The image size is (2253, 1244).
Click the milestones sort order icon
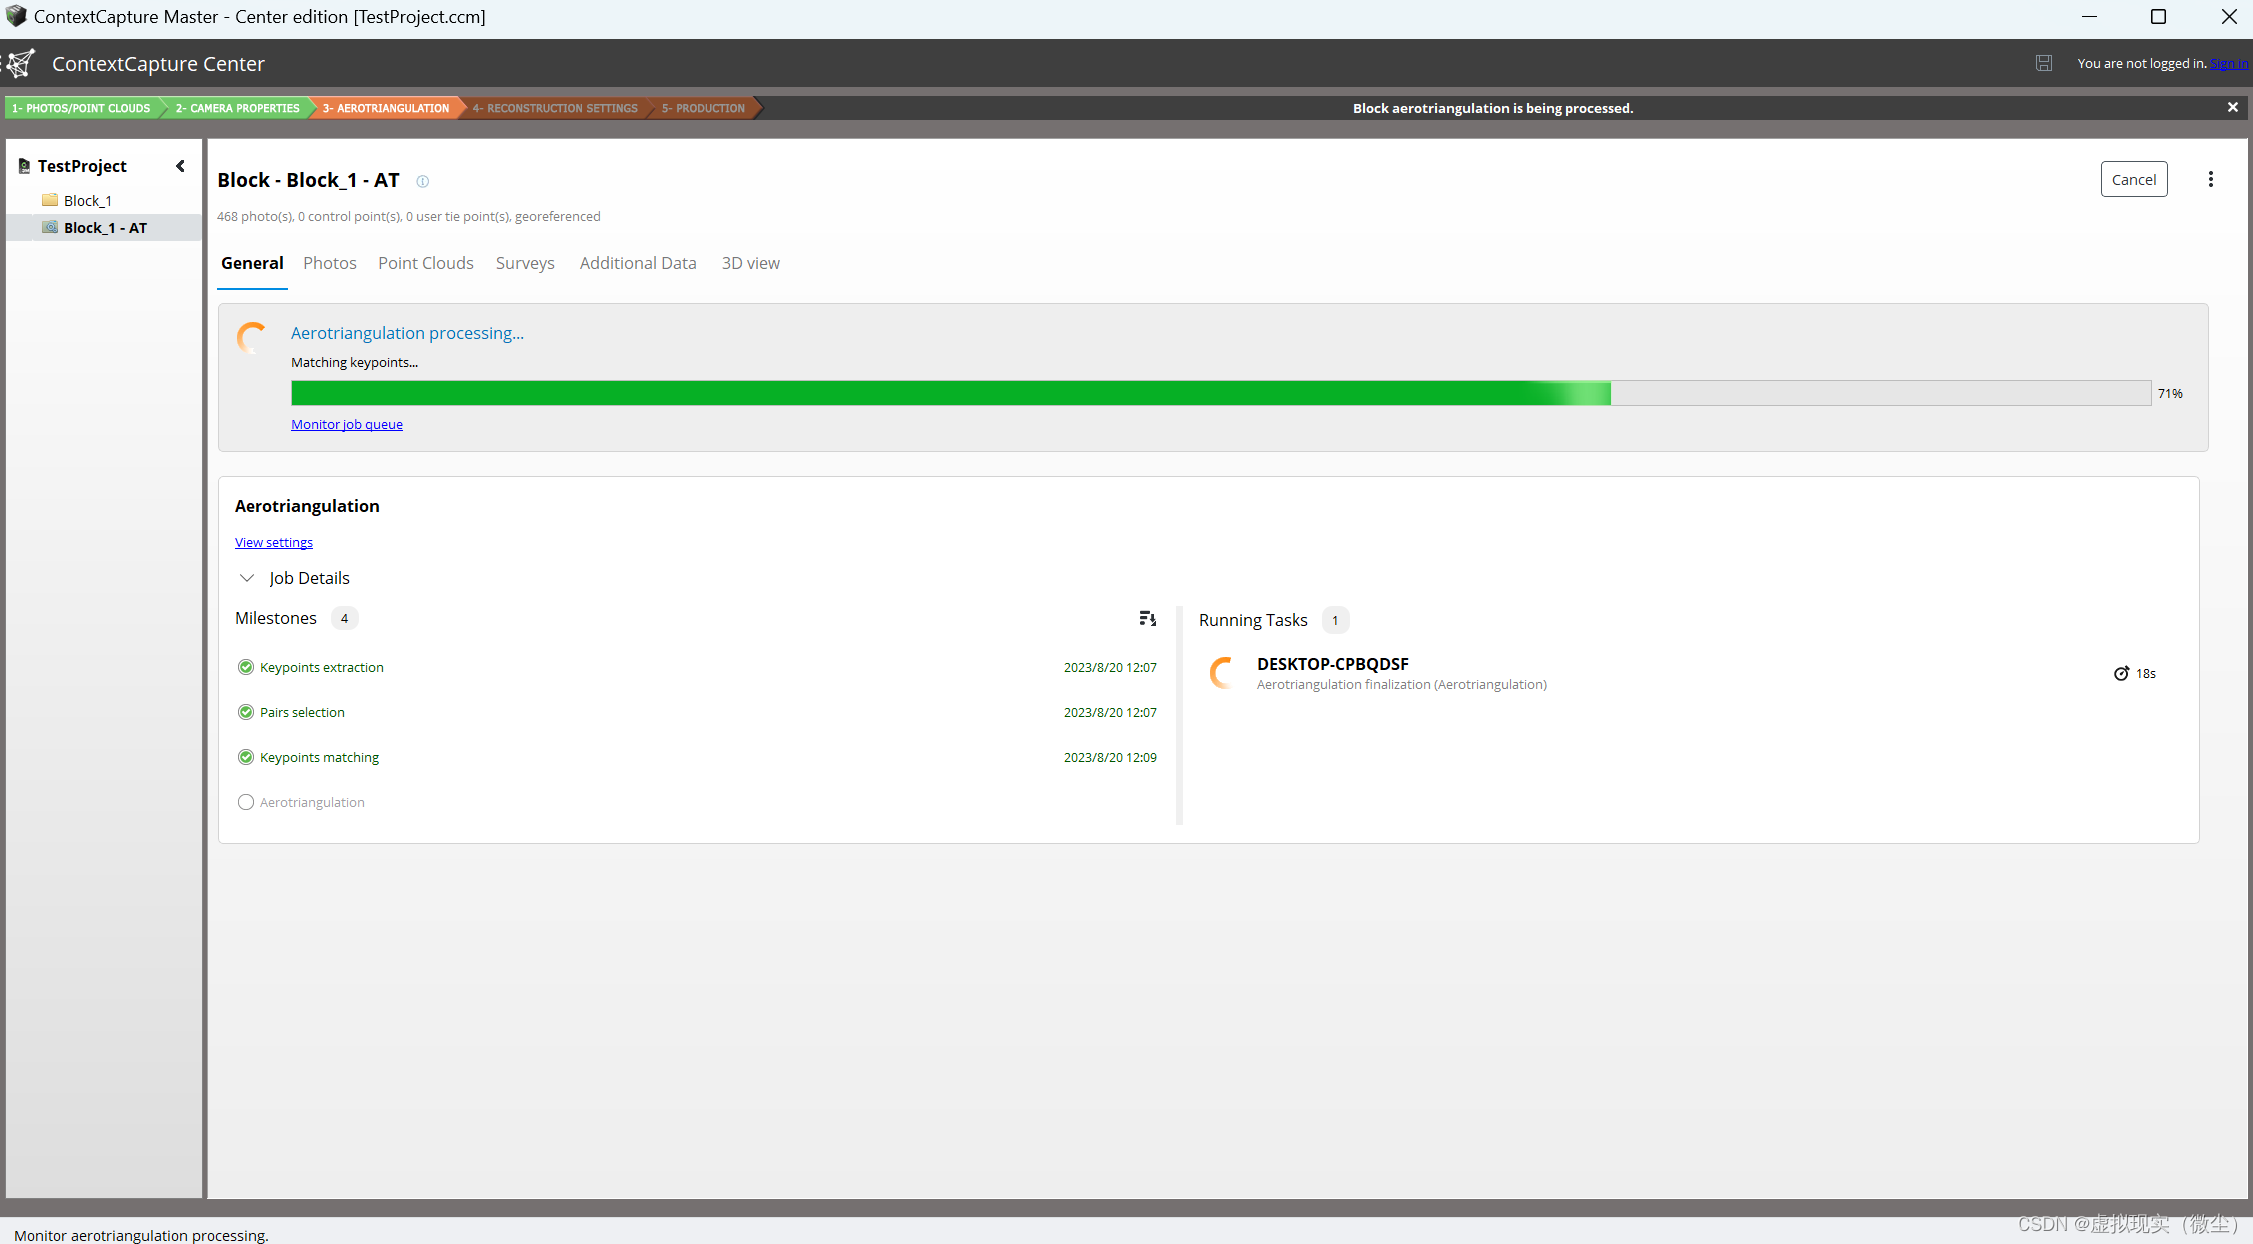(x=1147, y=619)
